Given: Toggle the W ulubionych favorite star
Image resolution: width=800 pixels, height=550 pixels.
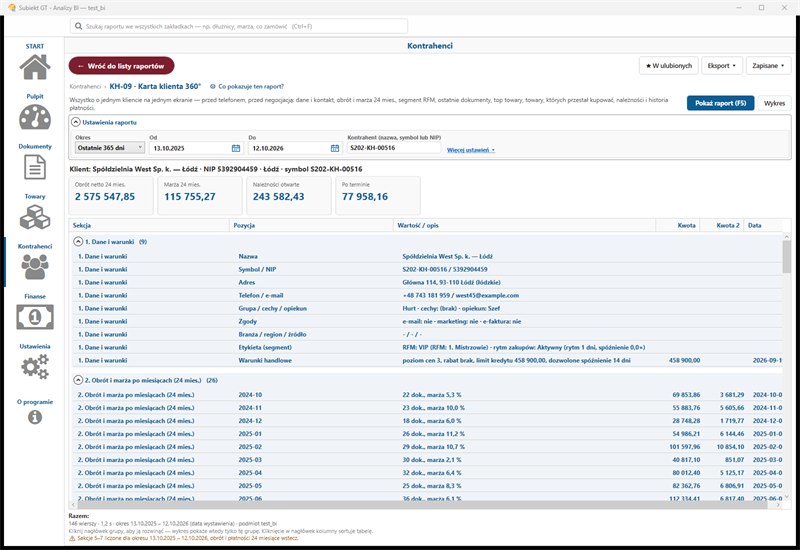Looking at the screenshot, I should [x=668, y=66].
